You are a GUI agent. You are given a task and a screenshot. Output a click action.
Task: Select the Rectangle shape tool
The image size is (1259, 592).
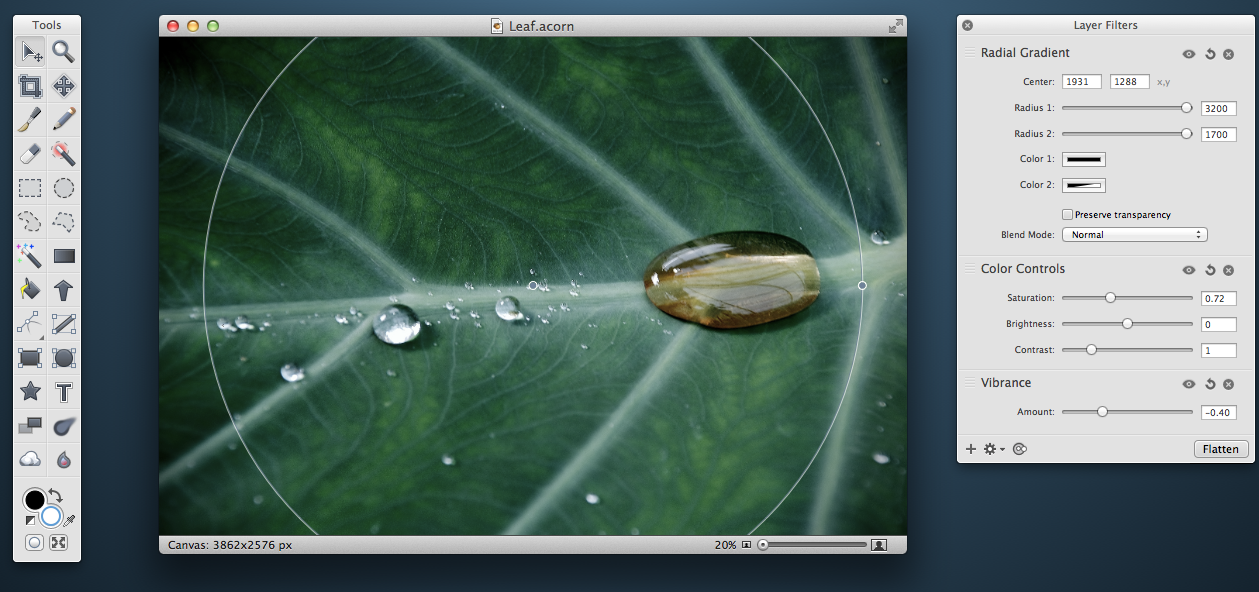pyautogui.click(x=31, y=358)
